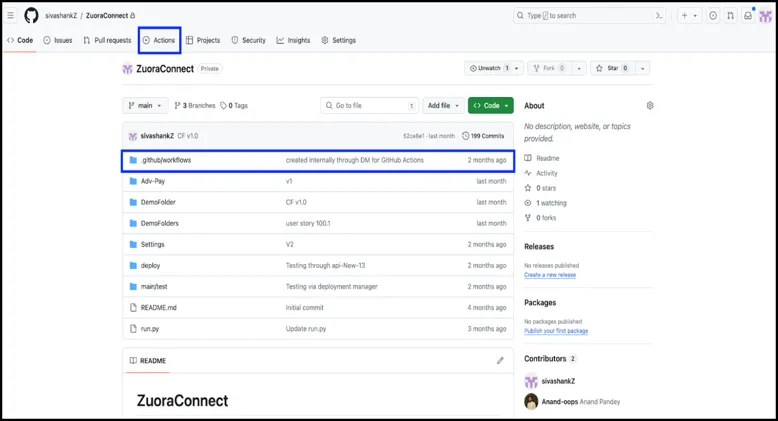Screen dimensions: 778x421
Task: Expand the Star lists dropdown
Action: [643, 68]
